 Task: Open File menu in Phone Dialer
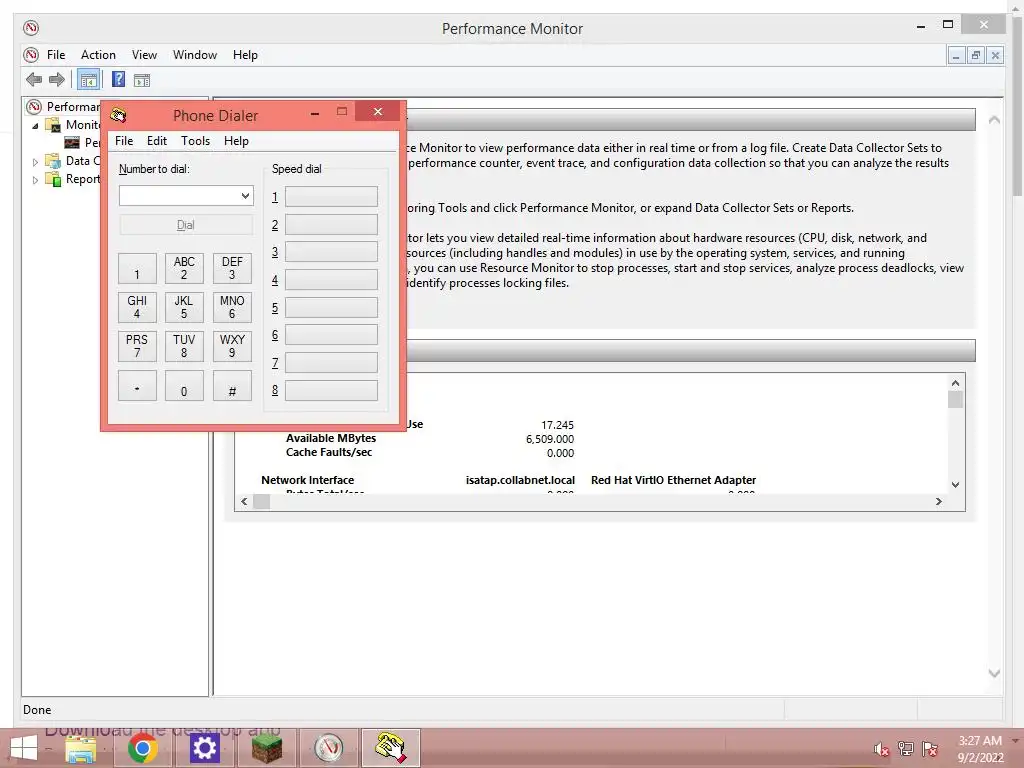coord(124,141)
